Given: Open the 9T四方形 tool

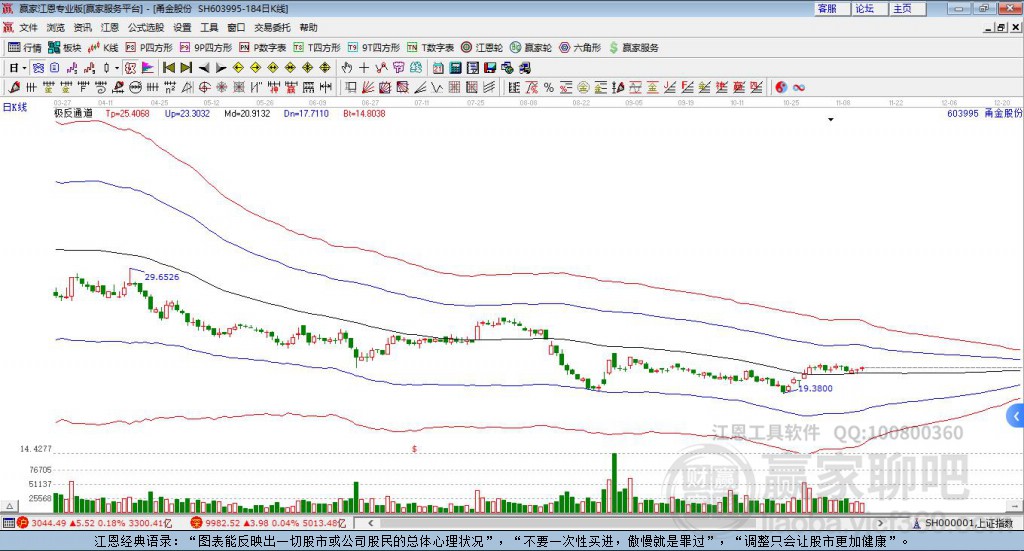Looking at the screenshot, I should 374,48.
